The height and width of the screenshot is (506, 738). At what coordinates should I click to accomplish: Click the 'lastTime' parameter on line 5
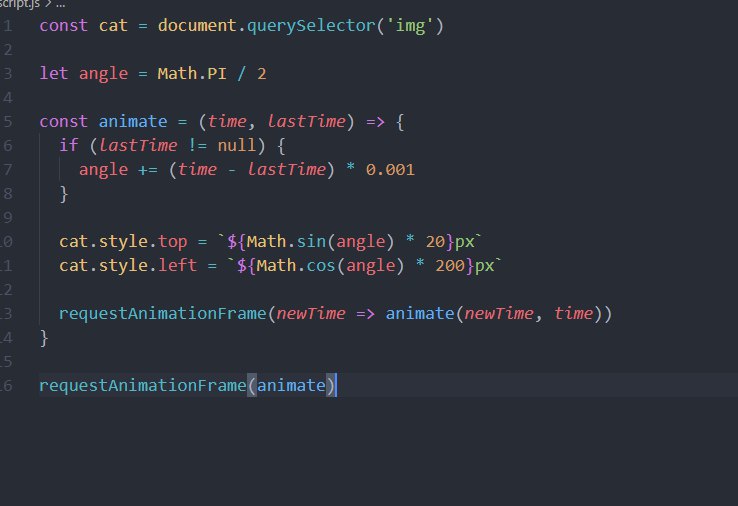click(306, 121)
